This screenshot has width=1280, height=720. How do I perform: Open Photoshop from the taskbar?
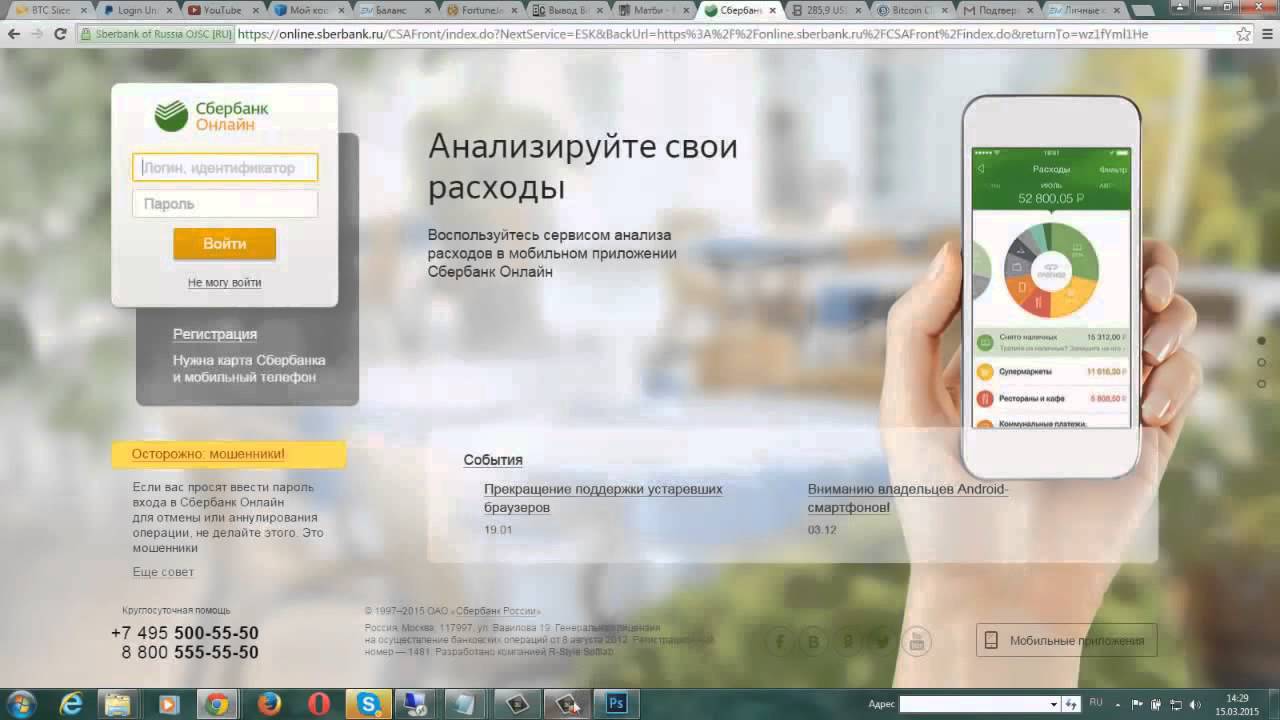pyautogui.click(x=617, y=704)
